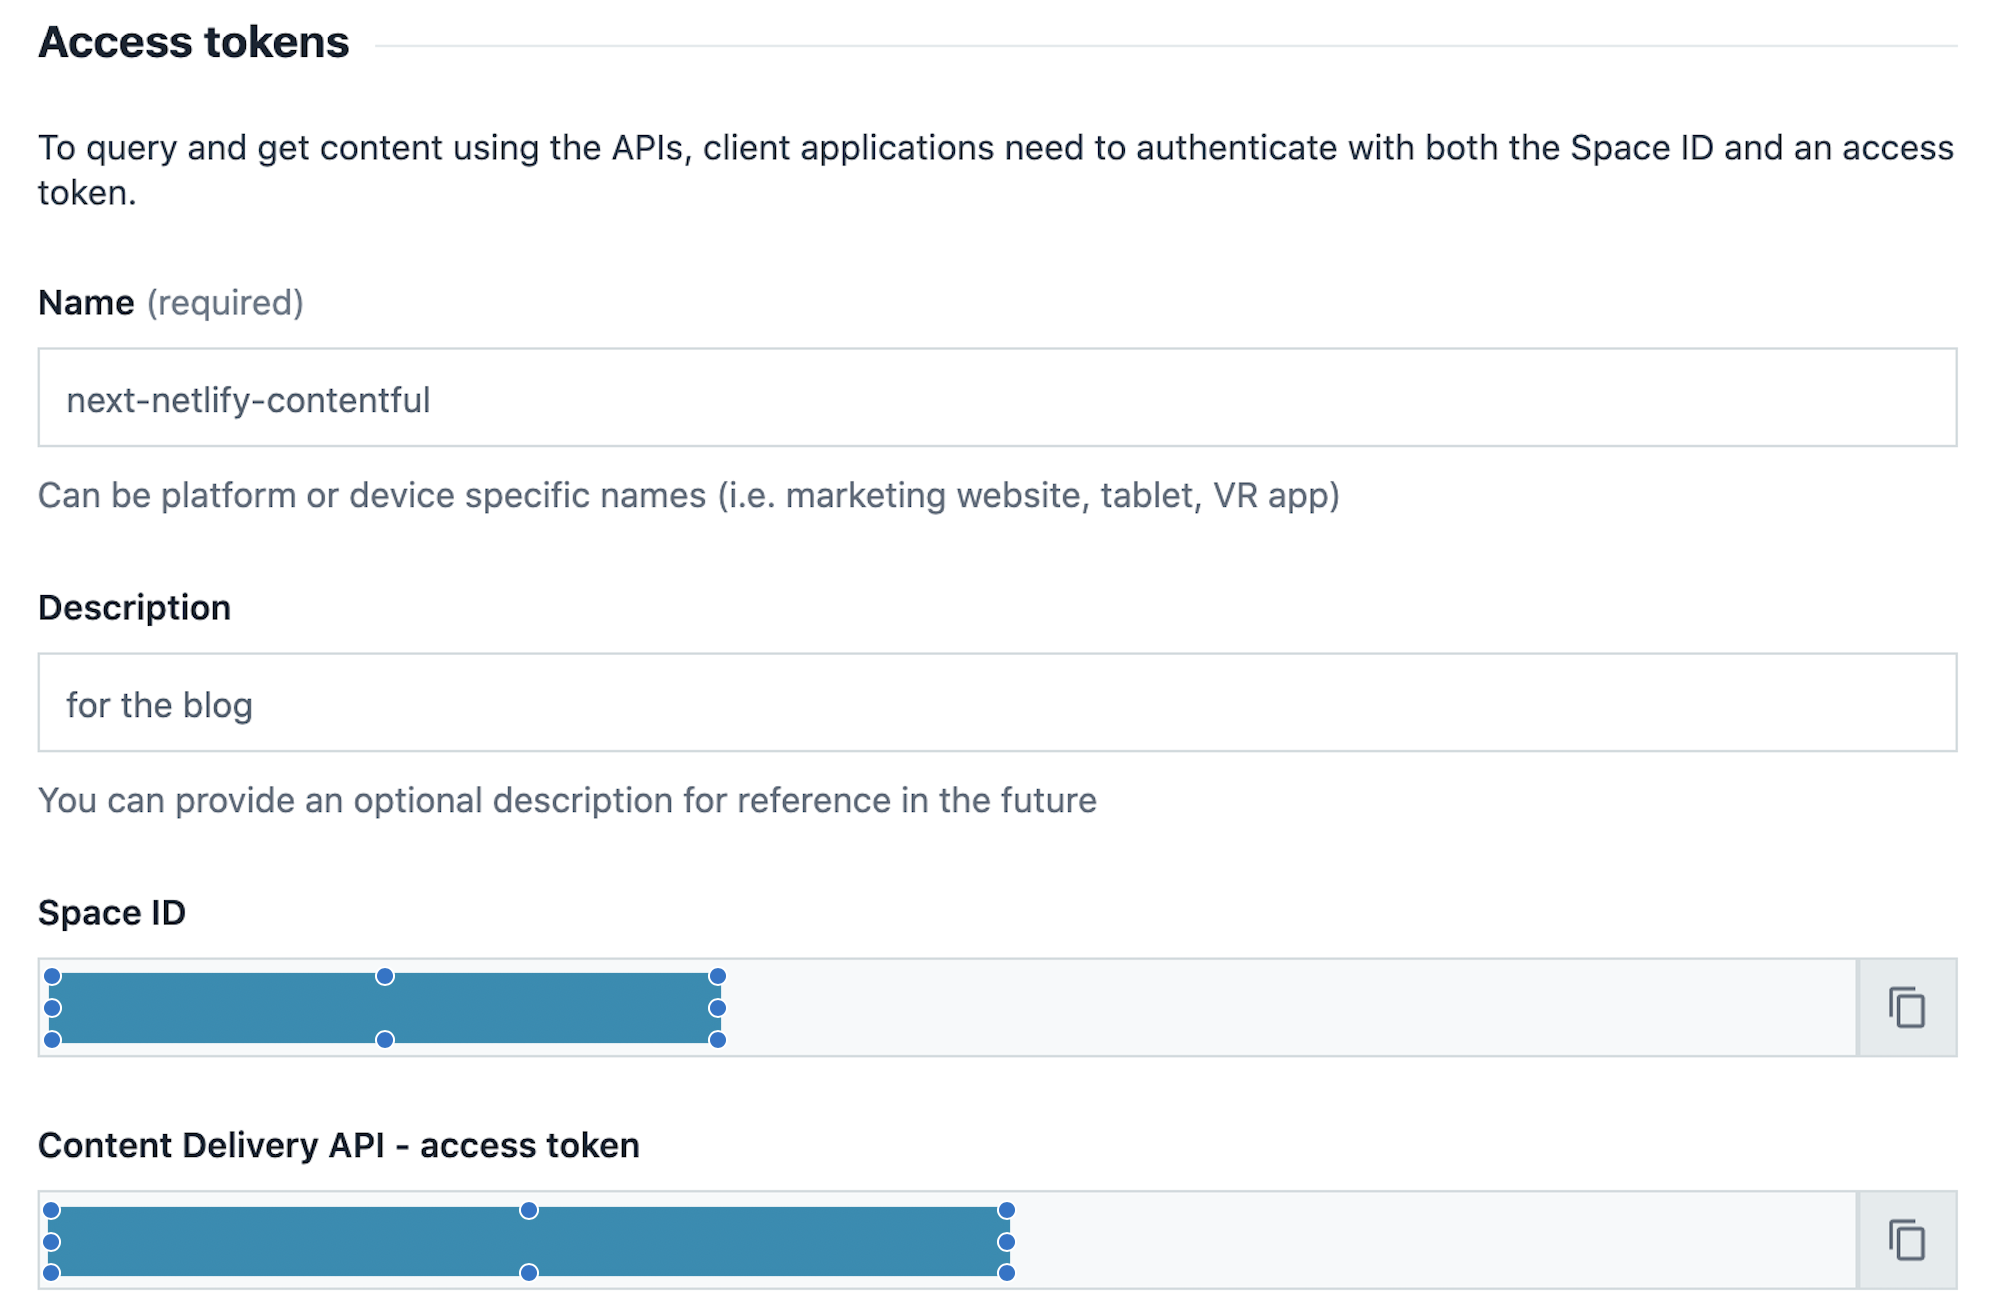2014x1306 pixels.
Task: Click the text 'for the blog'
Action: pos(159,703)
